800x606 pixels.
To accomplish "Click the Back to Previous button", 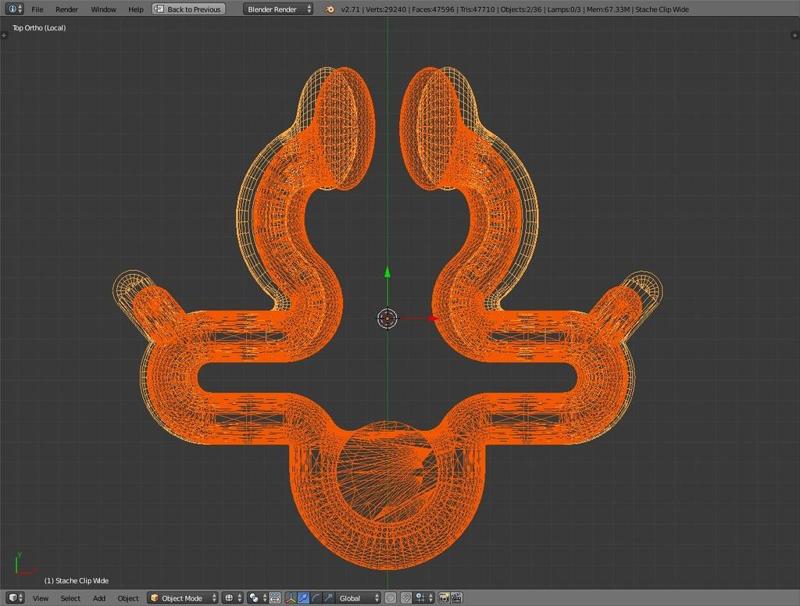I will (187, 9).
